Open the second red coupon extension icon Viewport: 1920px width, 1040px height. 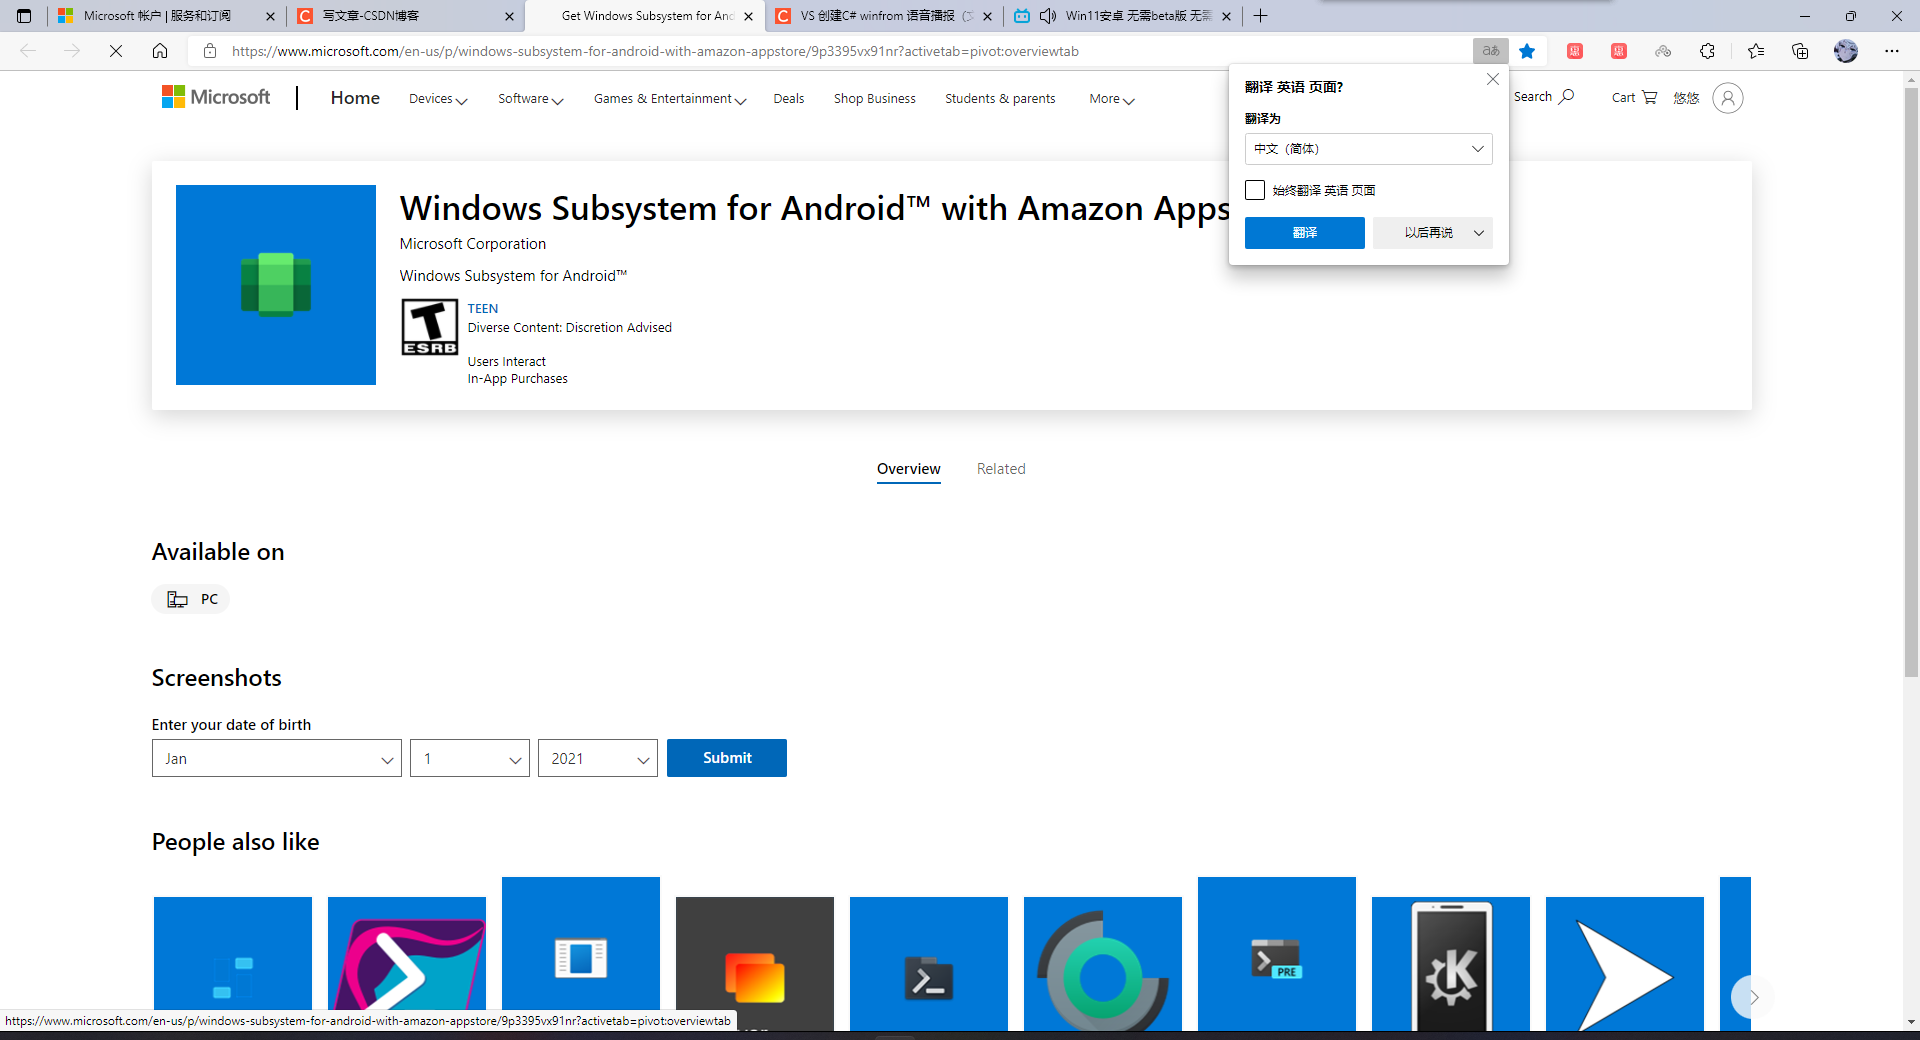click(x=1619, y=51)
